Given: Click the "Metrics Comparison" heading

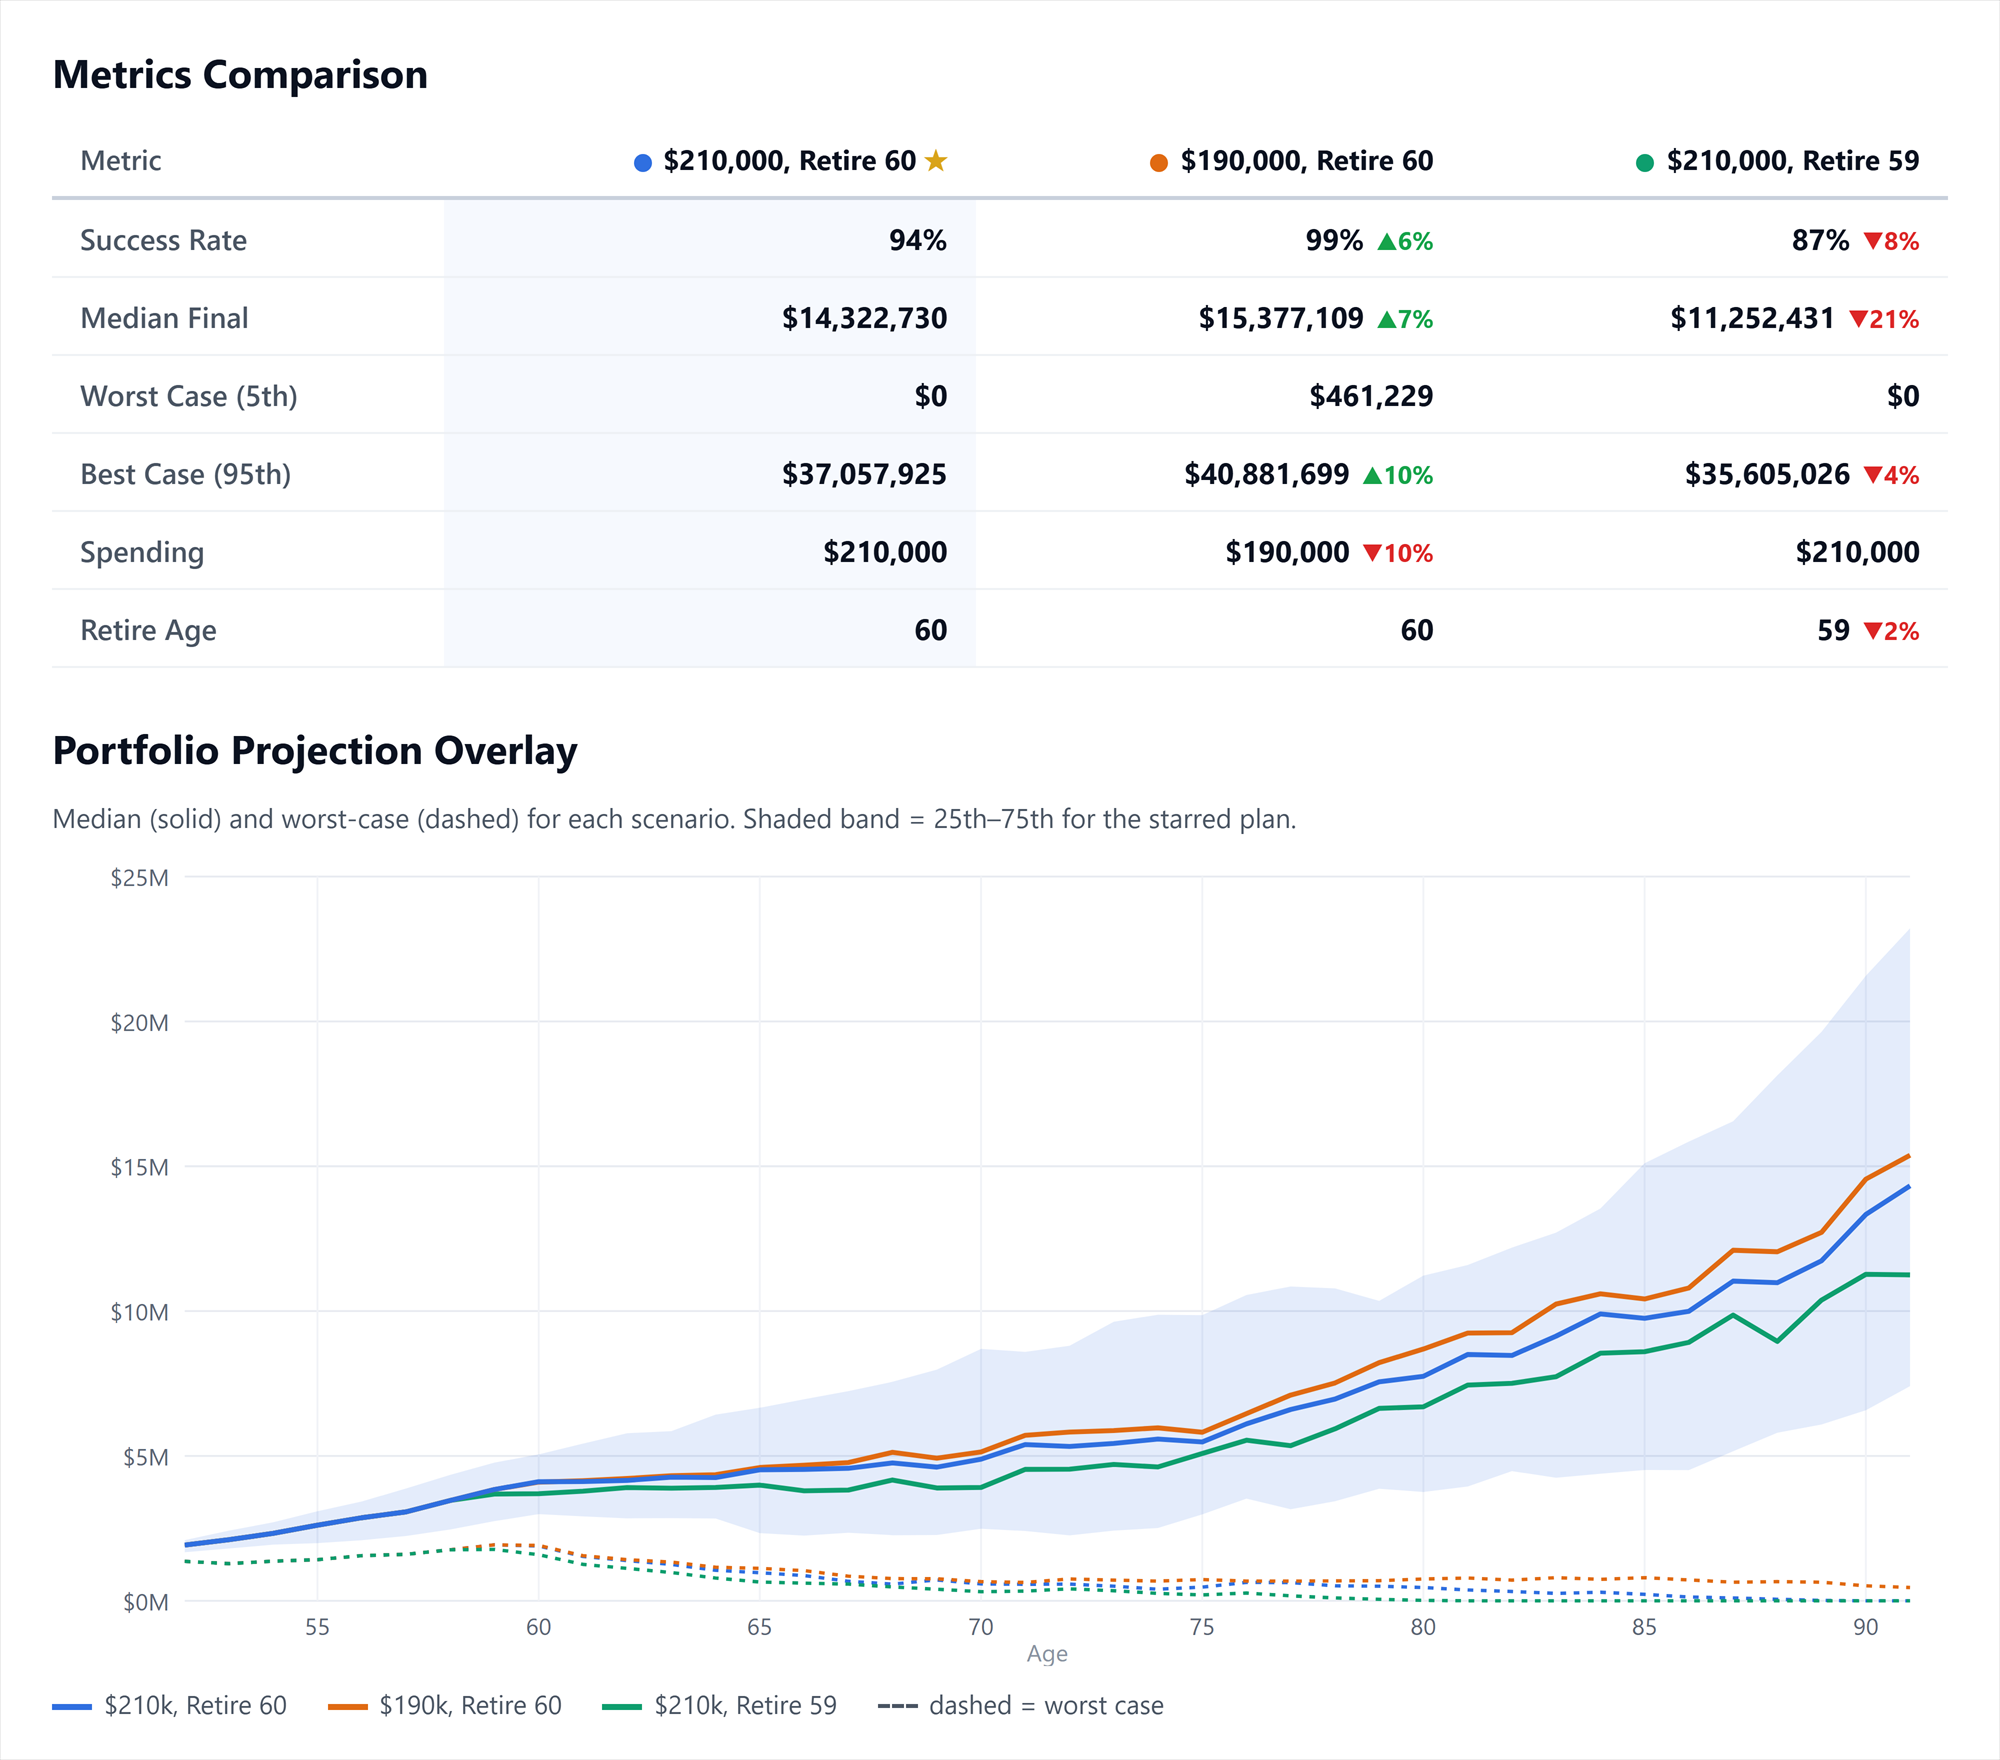Looking at the screenshot, I should 240,75.
